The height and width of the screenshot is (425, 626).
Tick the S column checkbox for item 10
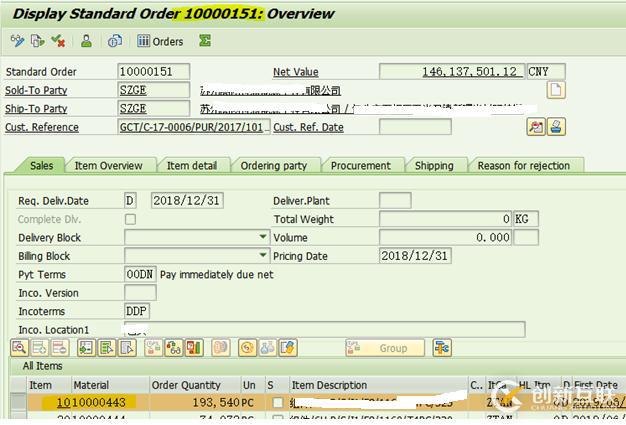point(277,403)
